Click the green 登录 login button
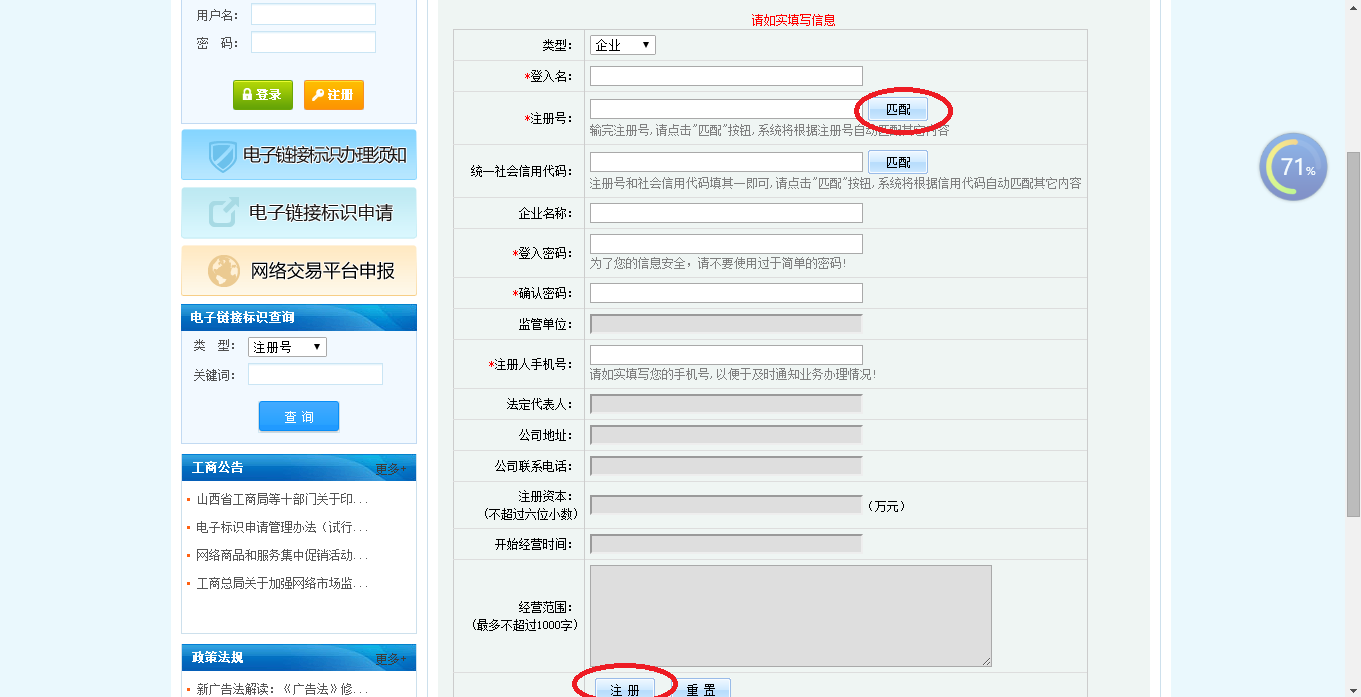Viewport: 1361px width, 697px height. tap(263, 95)
